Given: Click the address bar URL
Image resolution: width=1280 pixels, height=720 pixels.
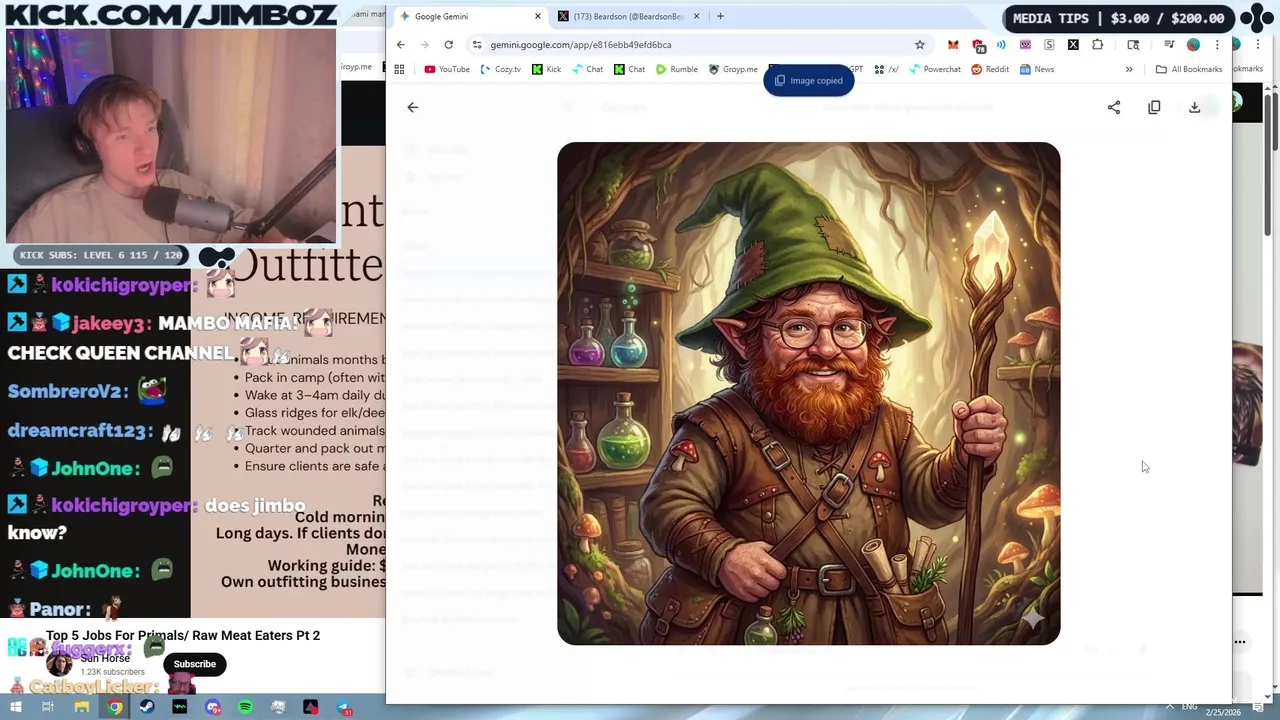Looking at the screenshot, I should (x=581, y=44).
